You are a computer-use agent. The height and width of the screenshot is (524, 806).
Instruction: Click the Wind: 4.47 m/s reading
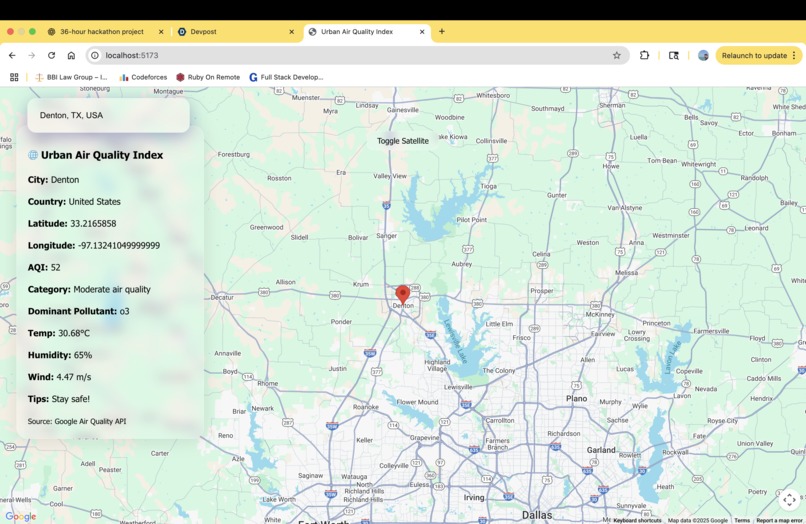60,377
